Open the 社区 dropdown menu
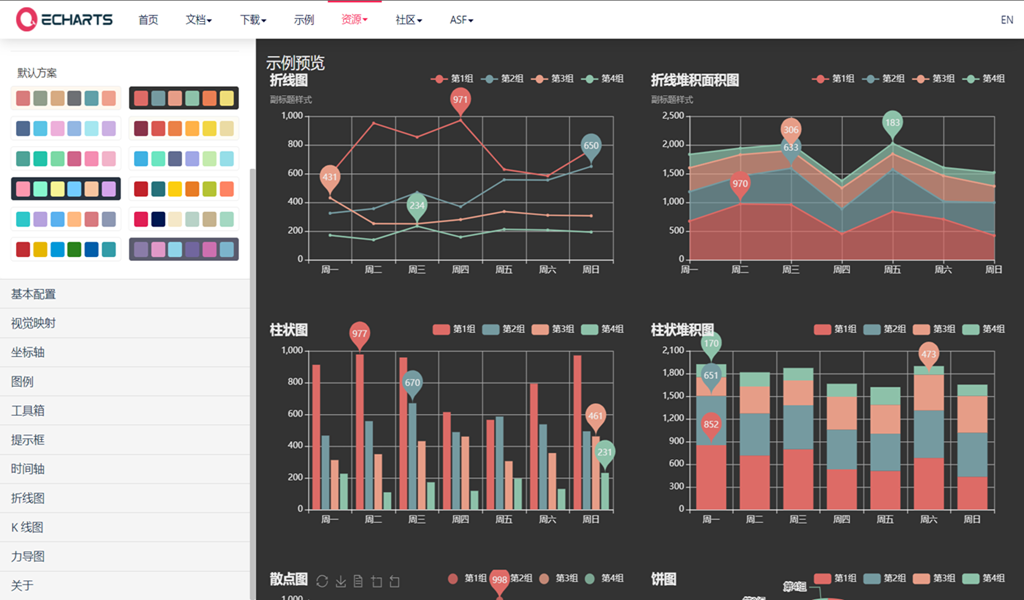Screen dimensions: 1024x600 [408, 20]
